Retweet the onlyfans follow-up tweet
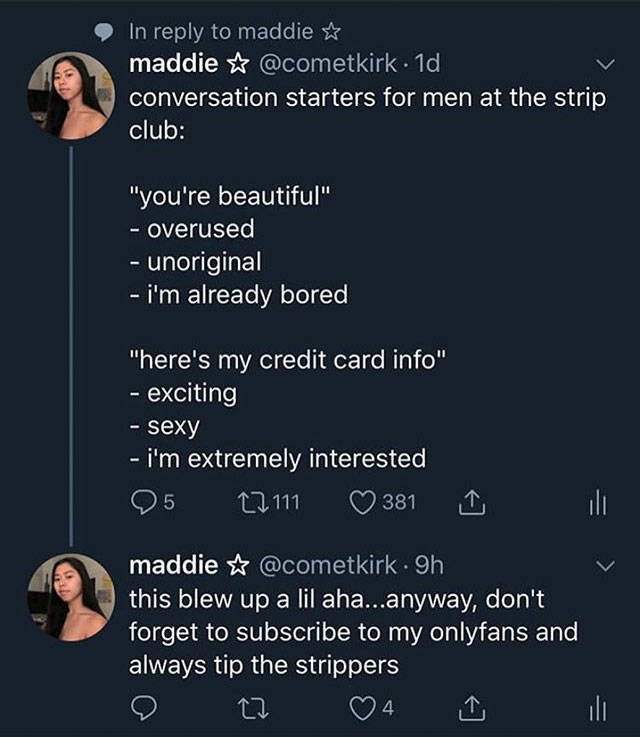 pos(253,708)
